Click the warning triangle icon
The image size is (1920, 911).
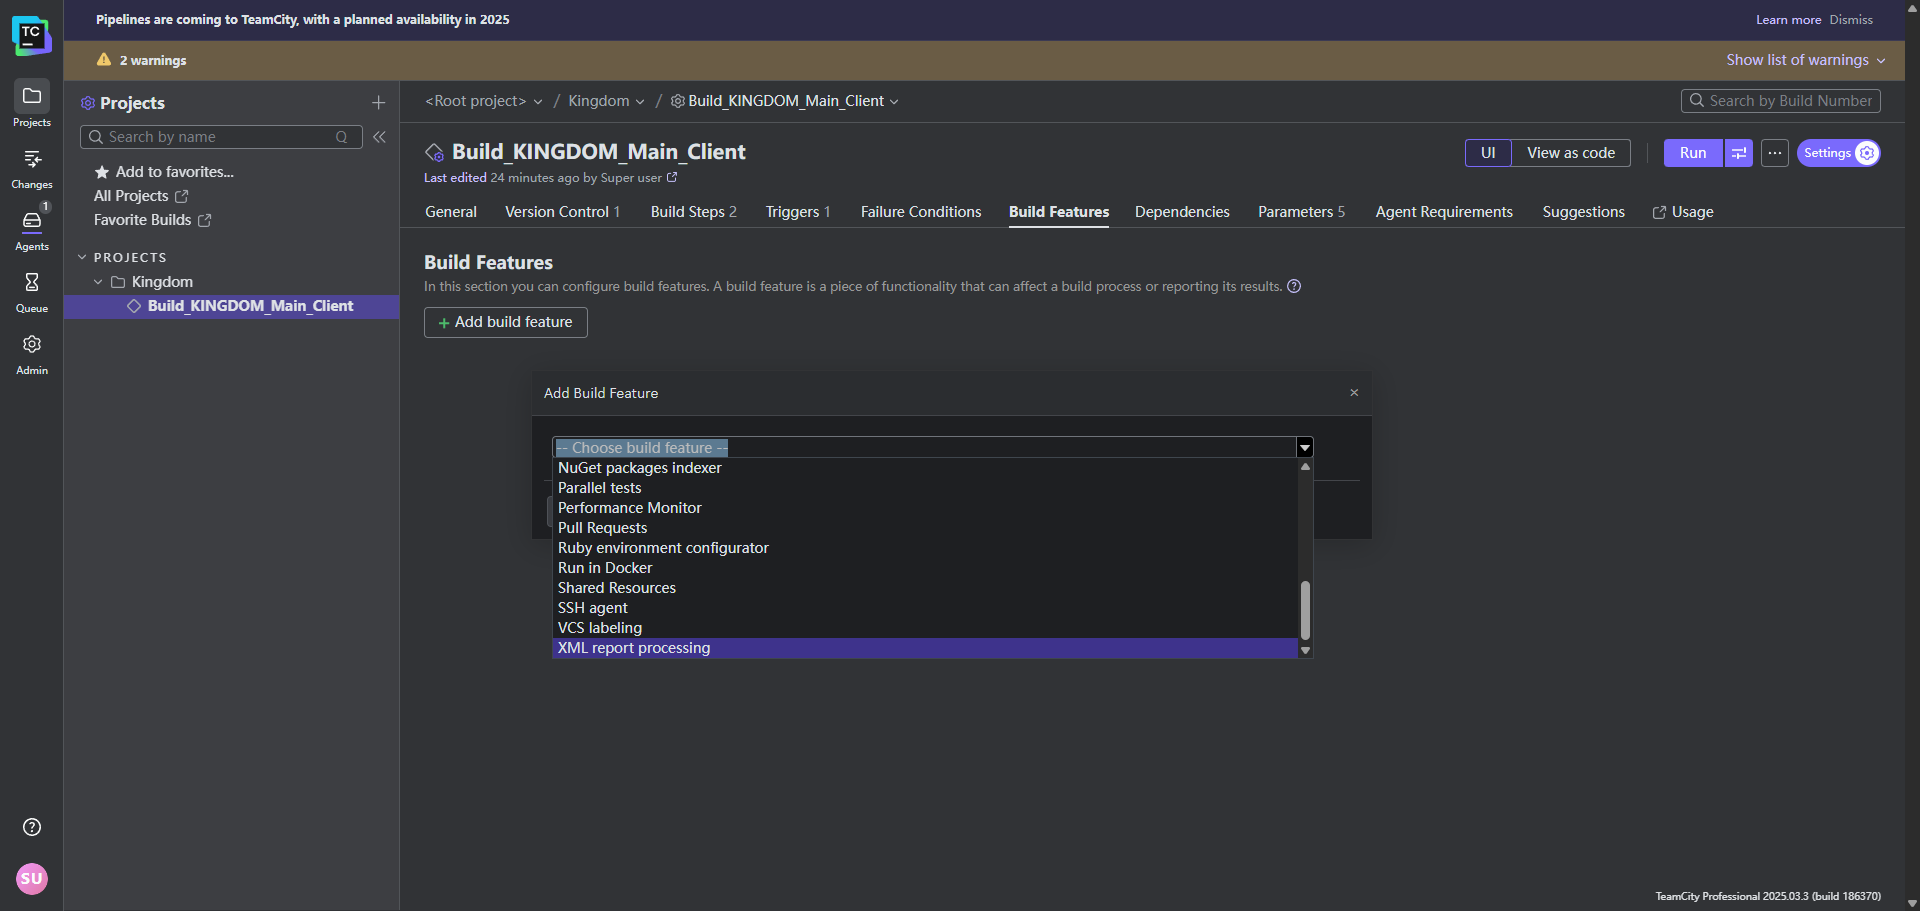coord(104,60)
